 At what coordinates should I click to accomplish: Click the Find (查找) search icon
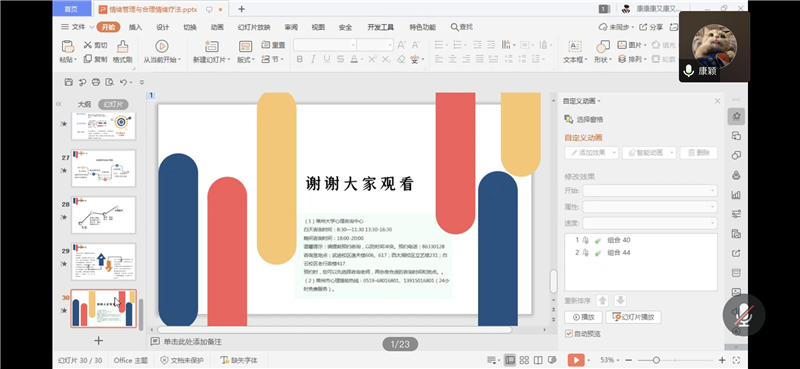pos(454,27)
